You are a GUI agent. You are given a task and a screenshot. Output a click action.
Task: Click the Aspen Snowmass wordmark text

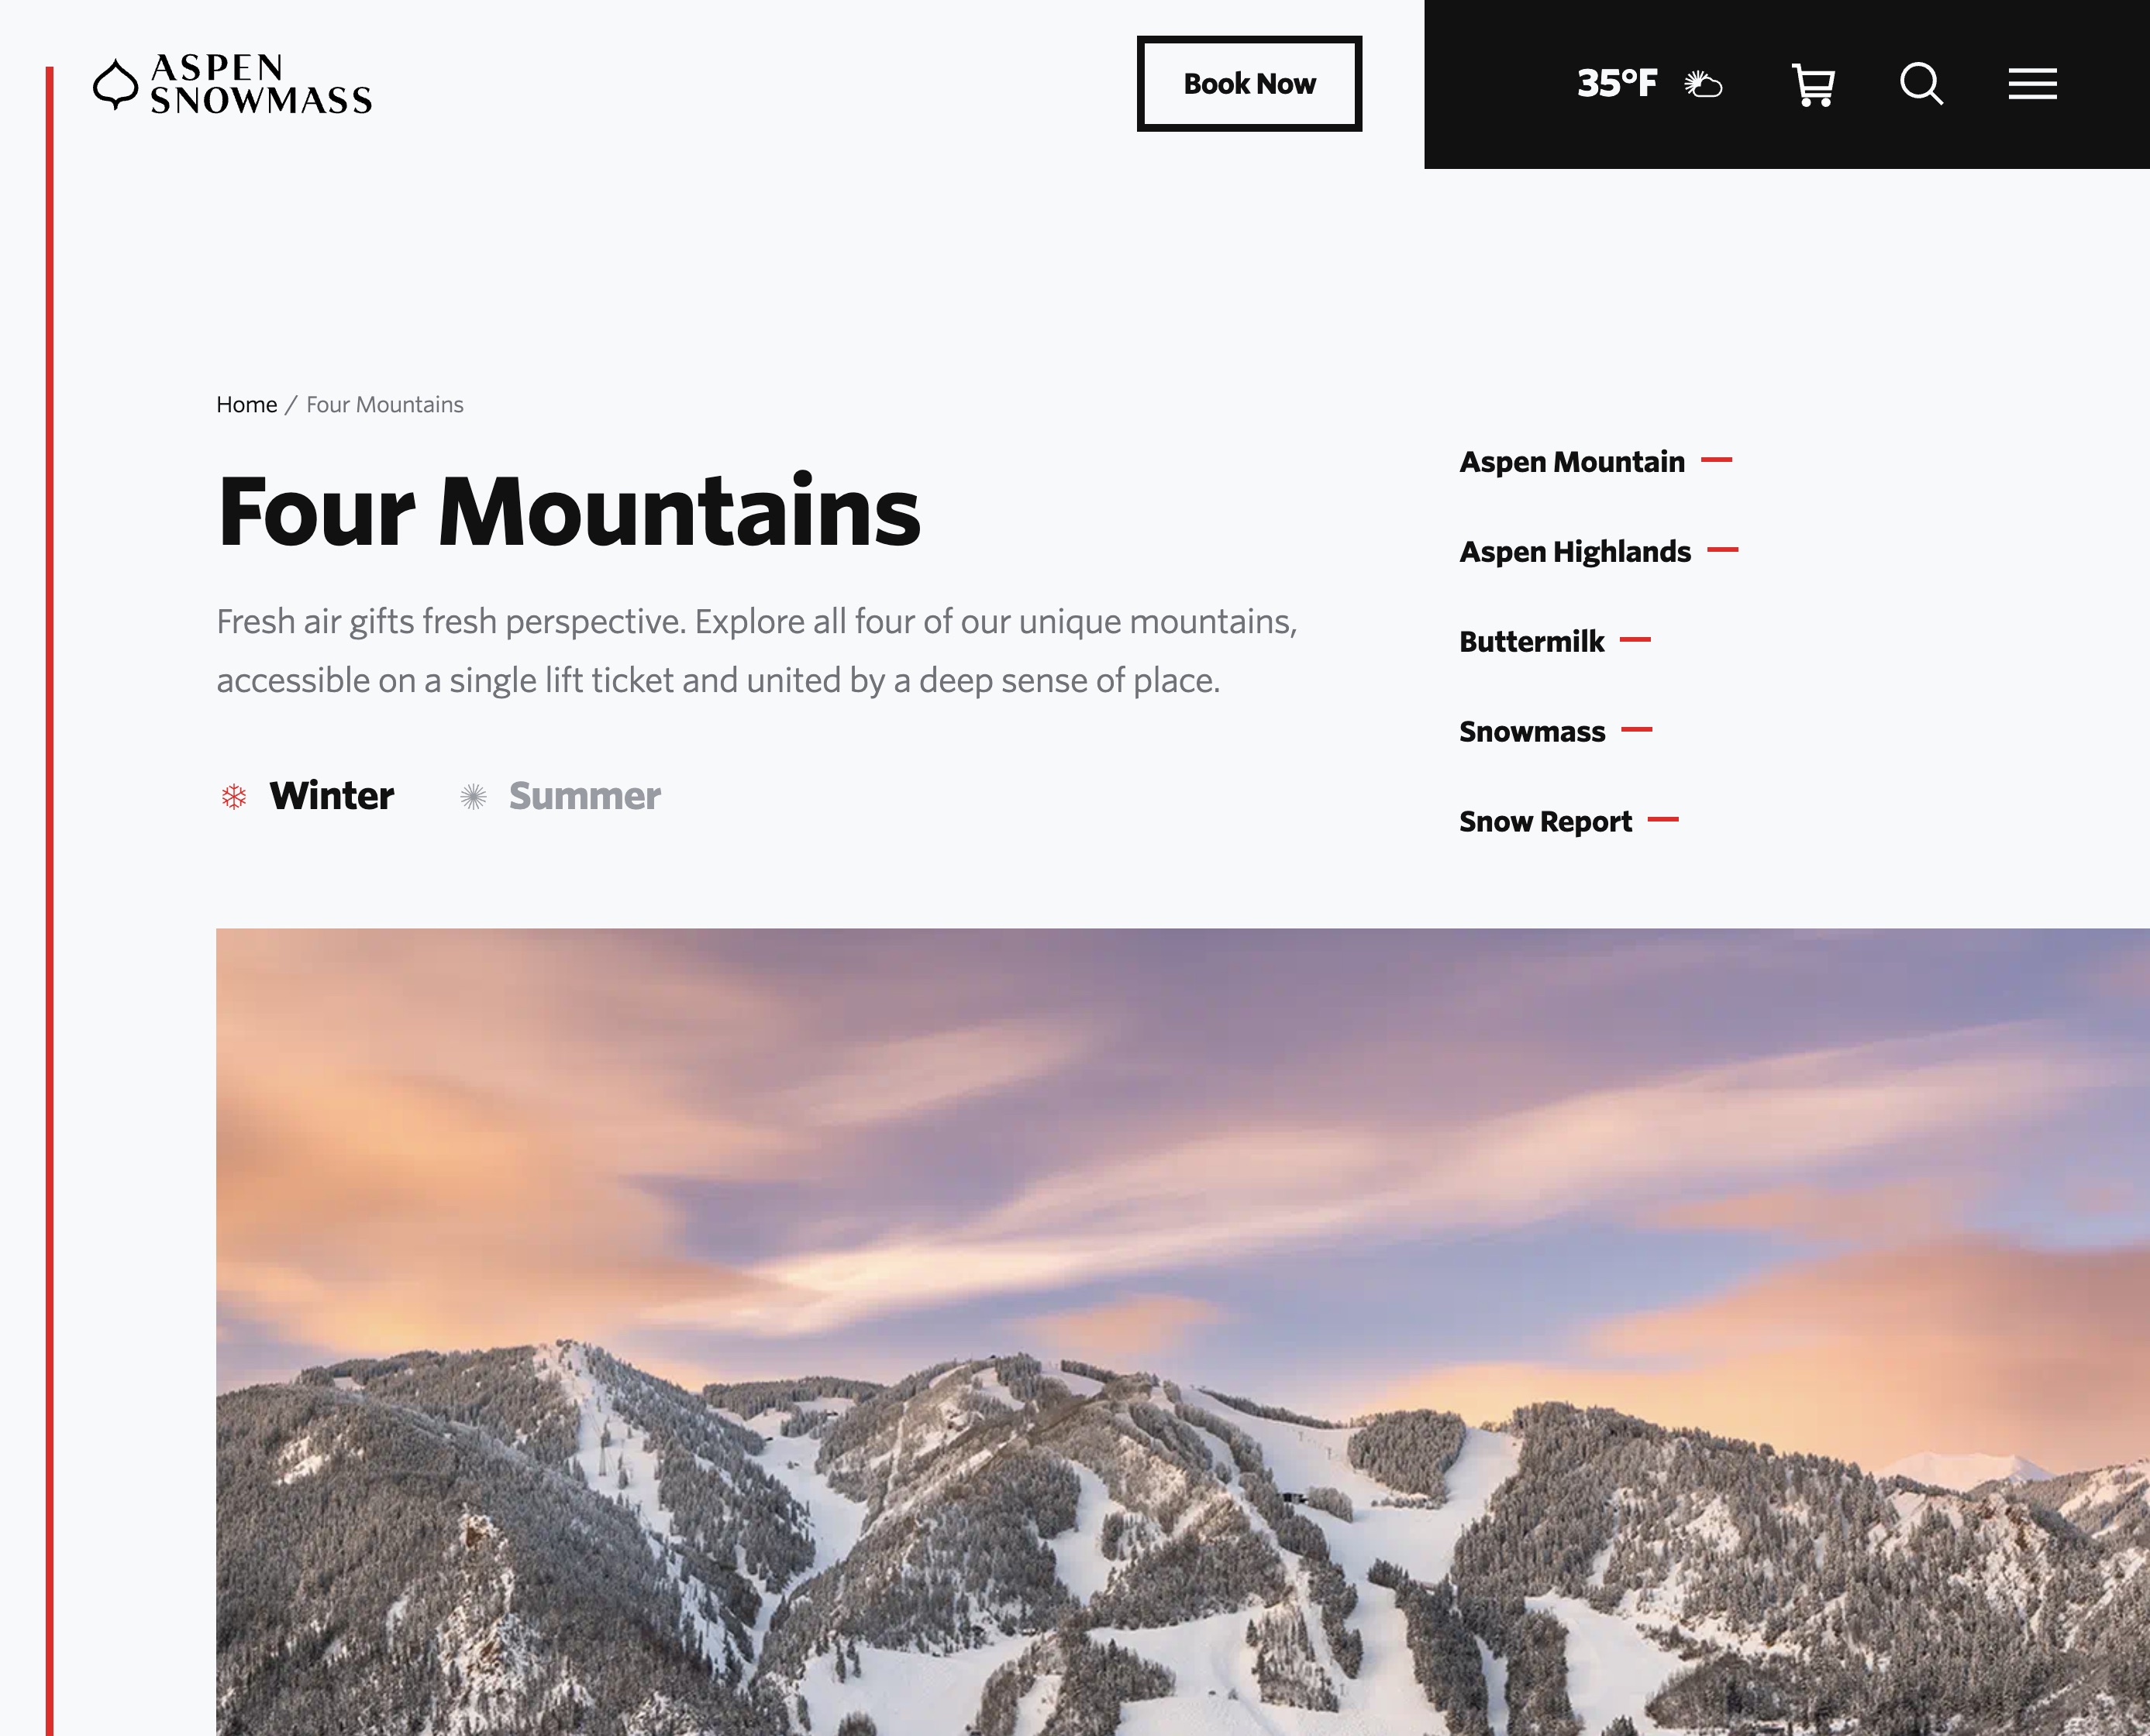point(261,84)
